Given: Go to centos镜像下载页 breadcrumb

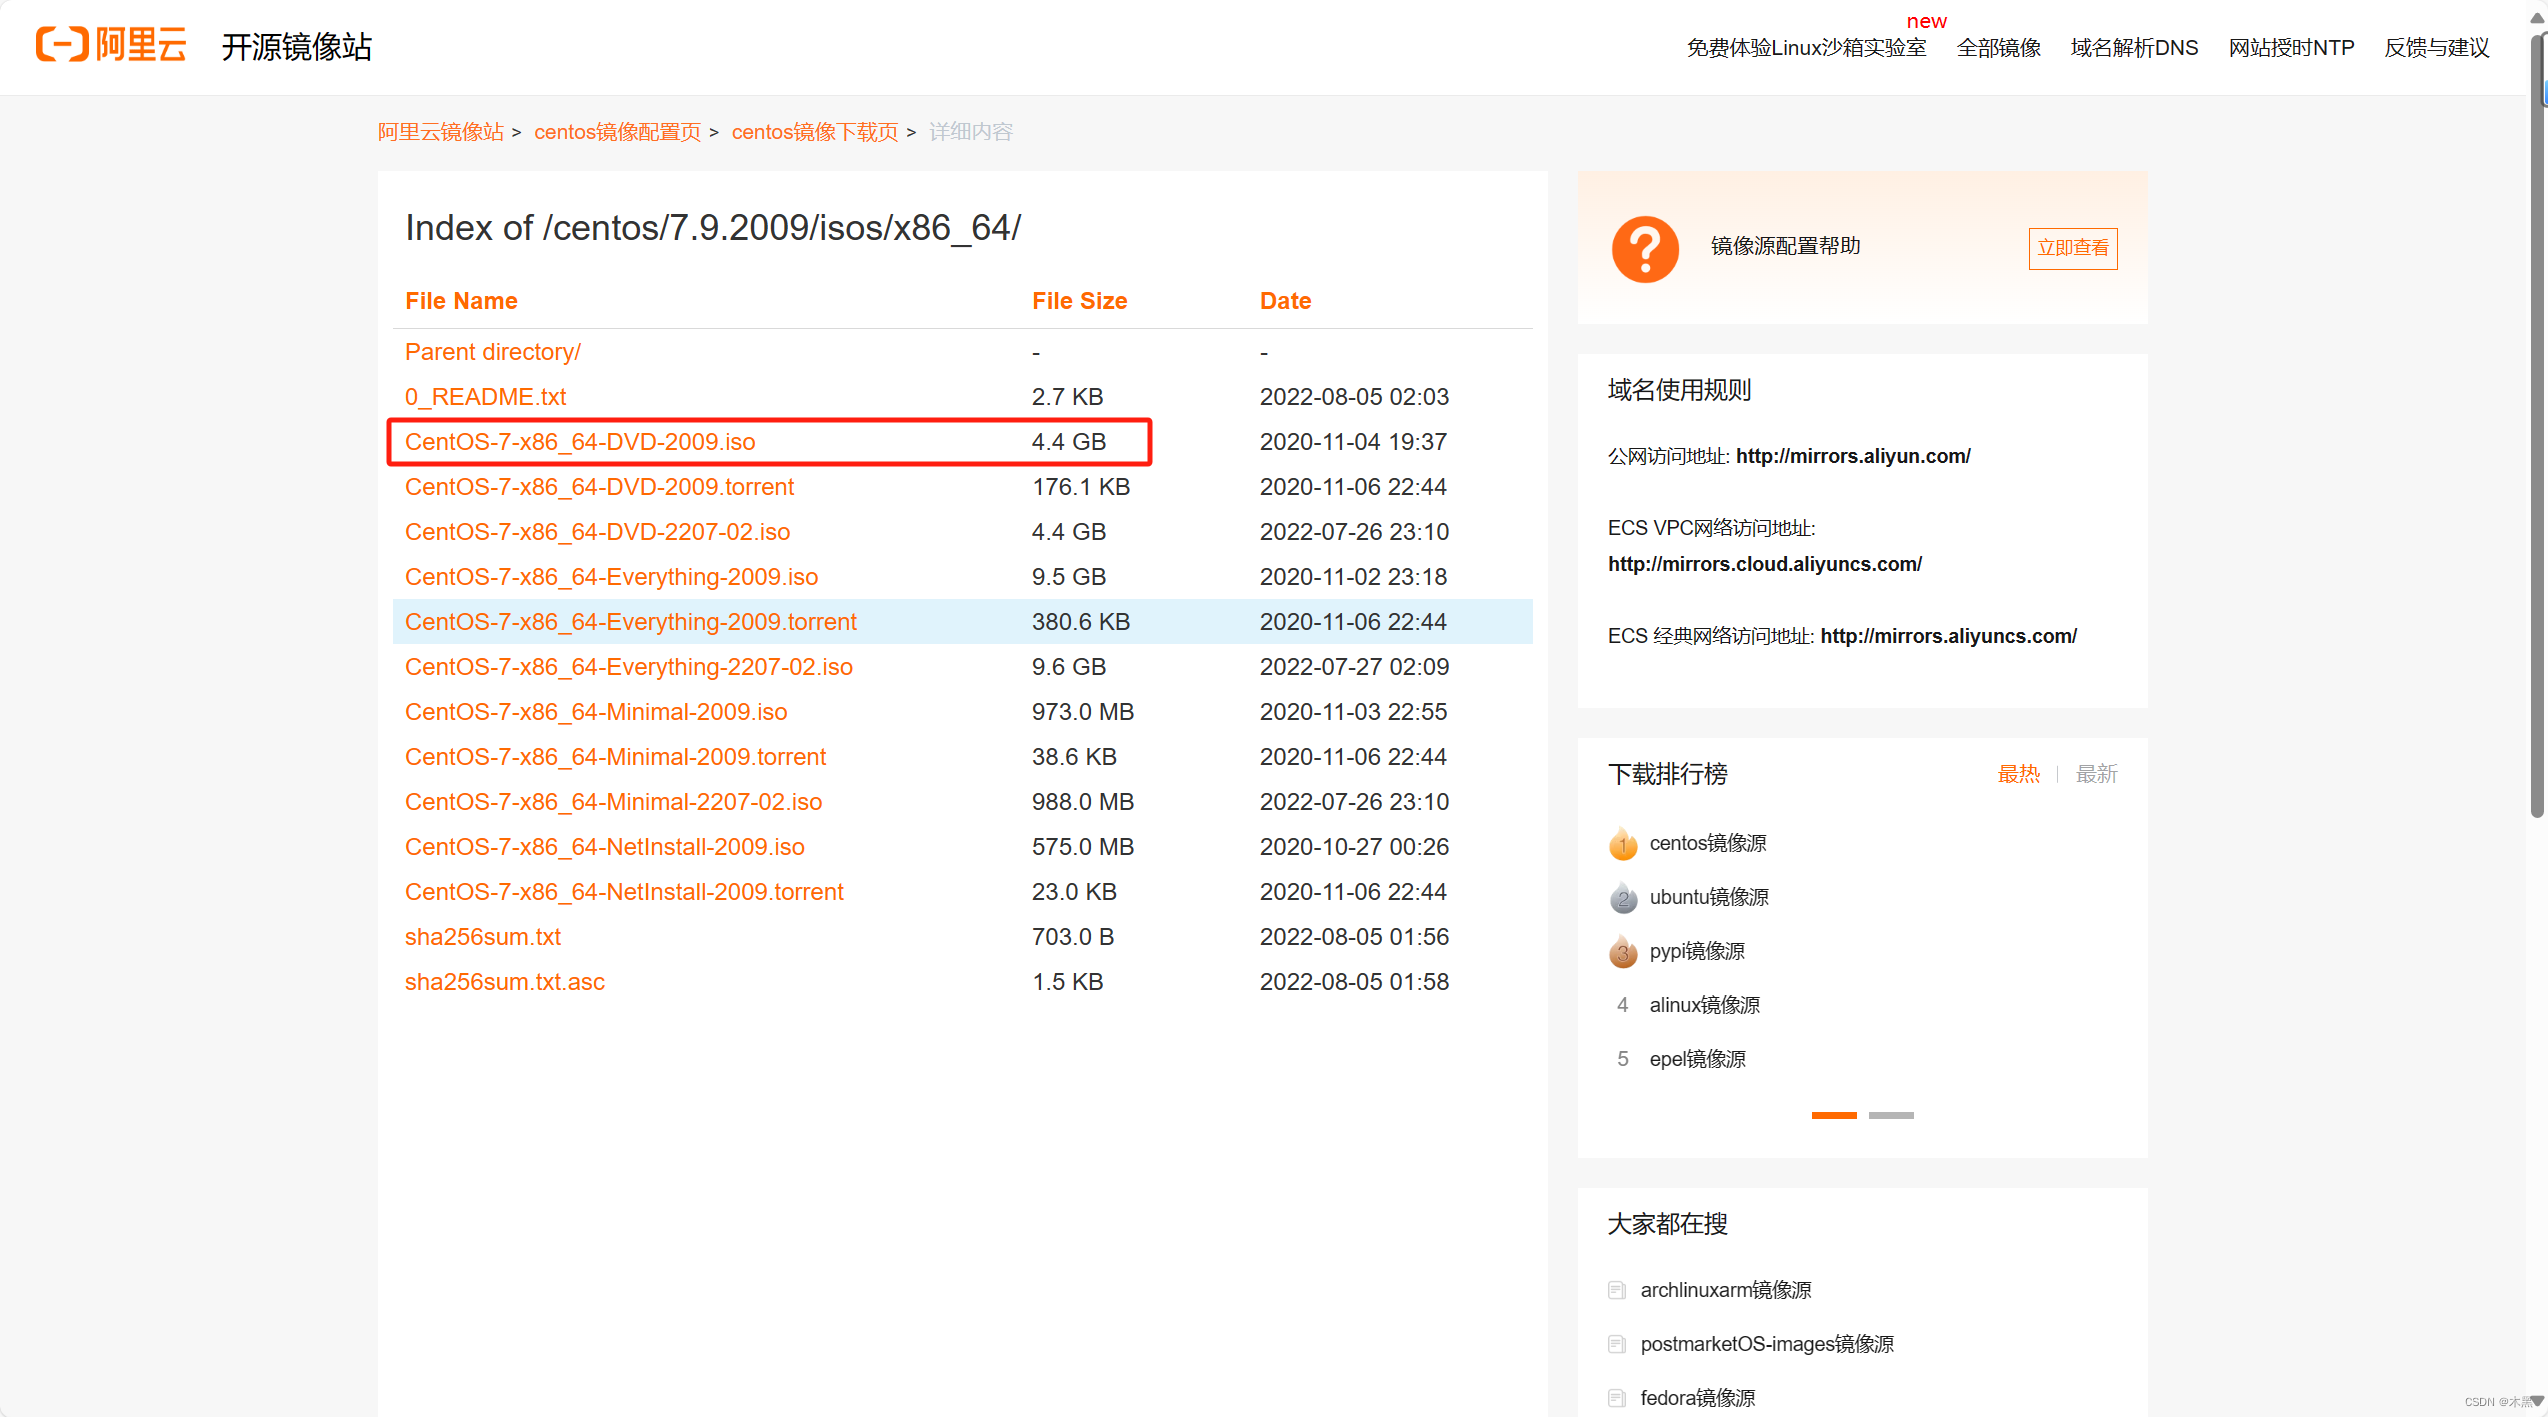Looking at the screenshot, I should tap(814, 132).
